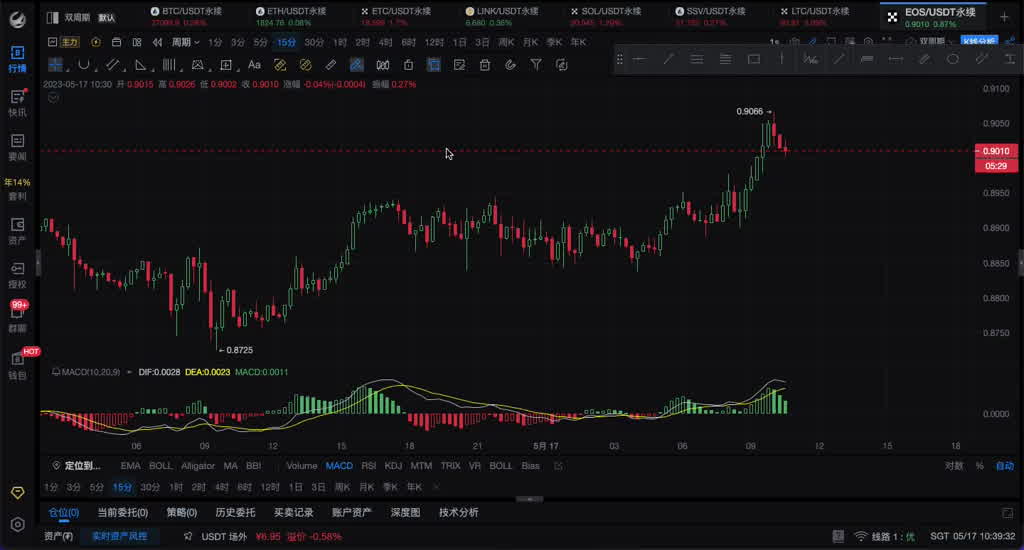Click the delete drawings trash icon

485,65
